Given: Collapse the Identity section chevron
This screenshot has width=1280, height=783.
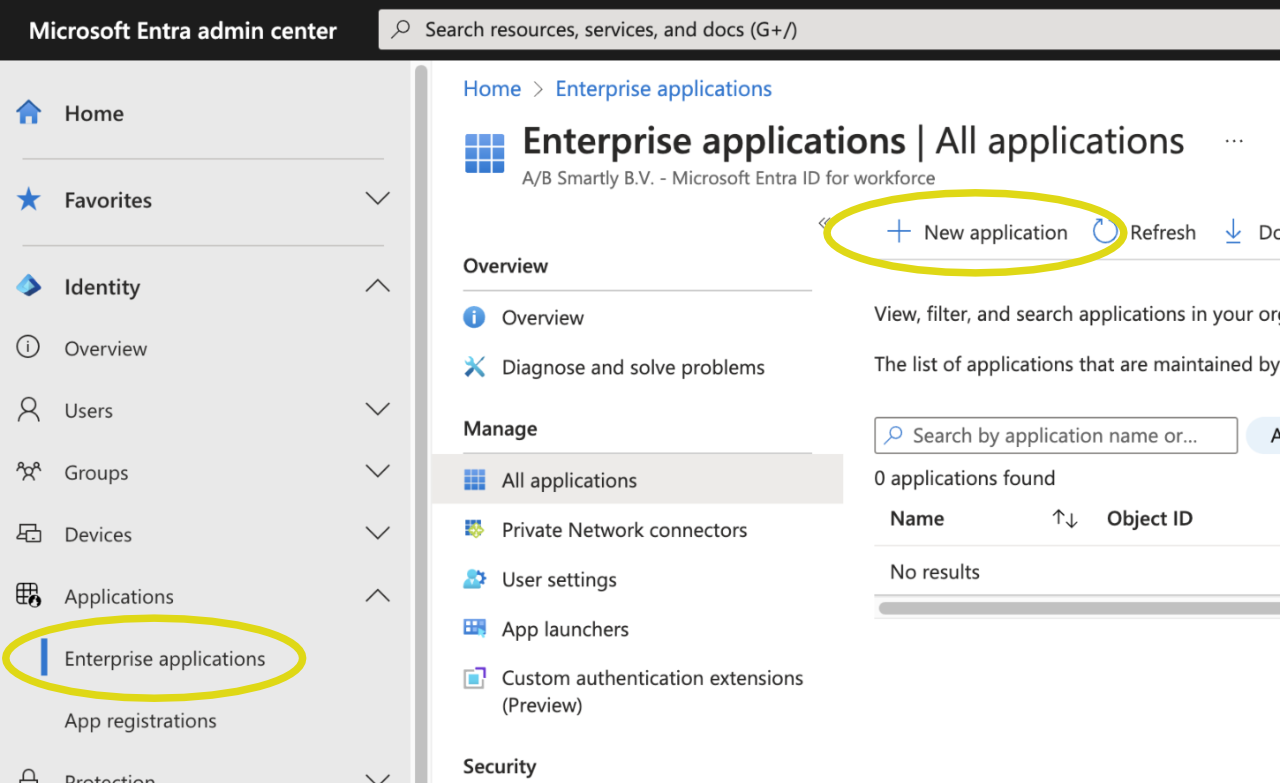Looking at the screenshot, I should (378, 286).
